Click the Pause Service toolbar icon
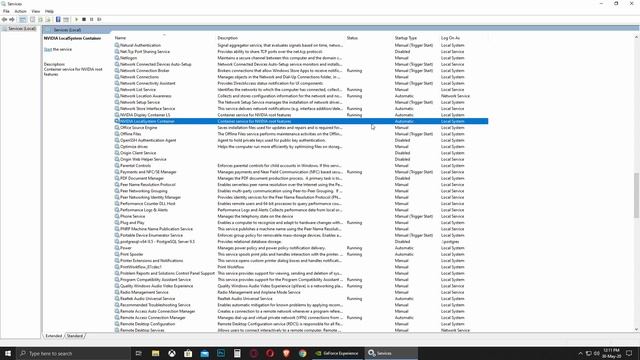640x360 pixels. (91, 20)
